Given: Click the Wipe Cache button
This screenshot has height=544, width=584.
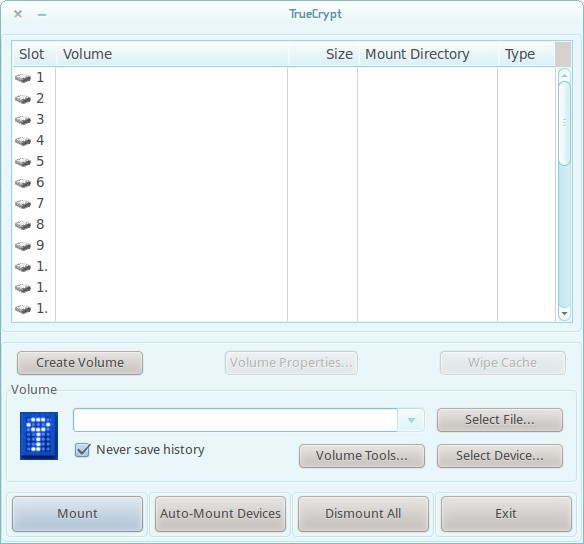Looking at the screenshot, I should 502,363.
